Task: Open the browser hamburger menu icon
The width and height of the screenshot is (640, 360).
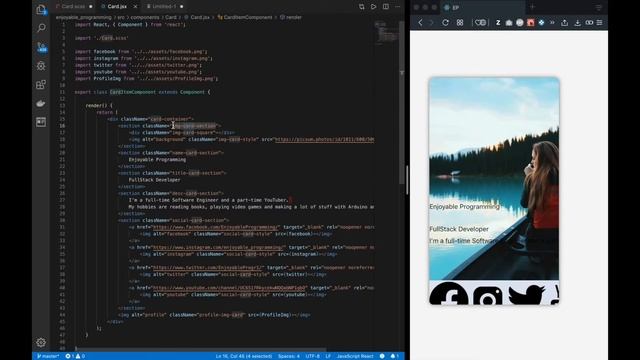Action: pyautogui.click(x=600, y=22)
